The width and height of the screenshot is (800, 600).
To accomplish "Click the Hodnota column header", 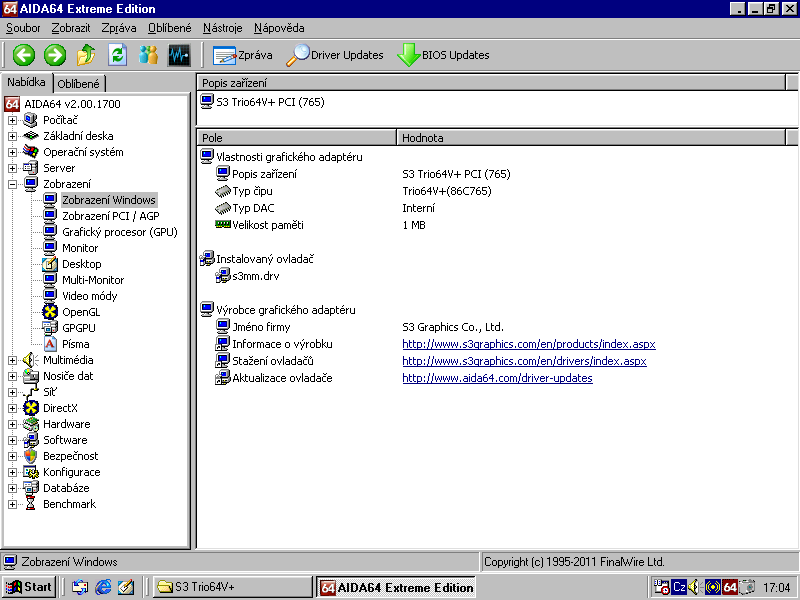I will click(422, 138).
